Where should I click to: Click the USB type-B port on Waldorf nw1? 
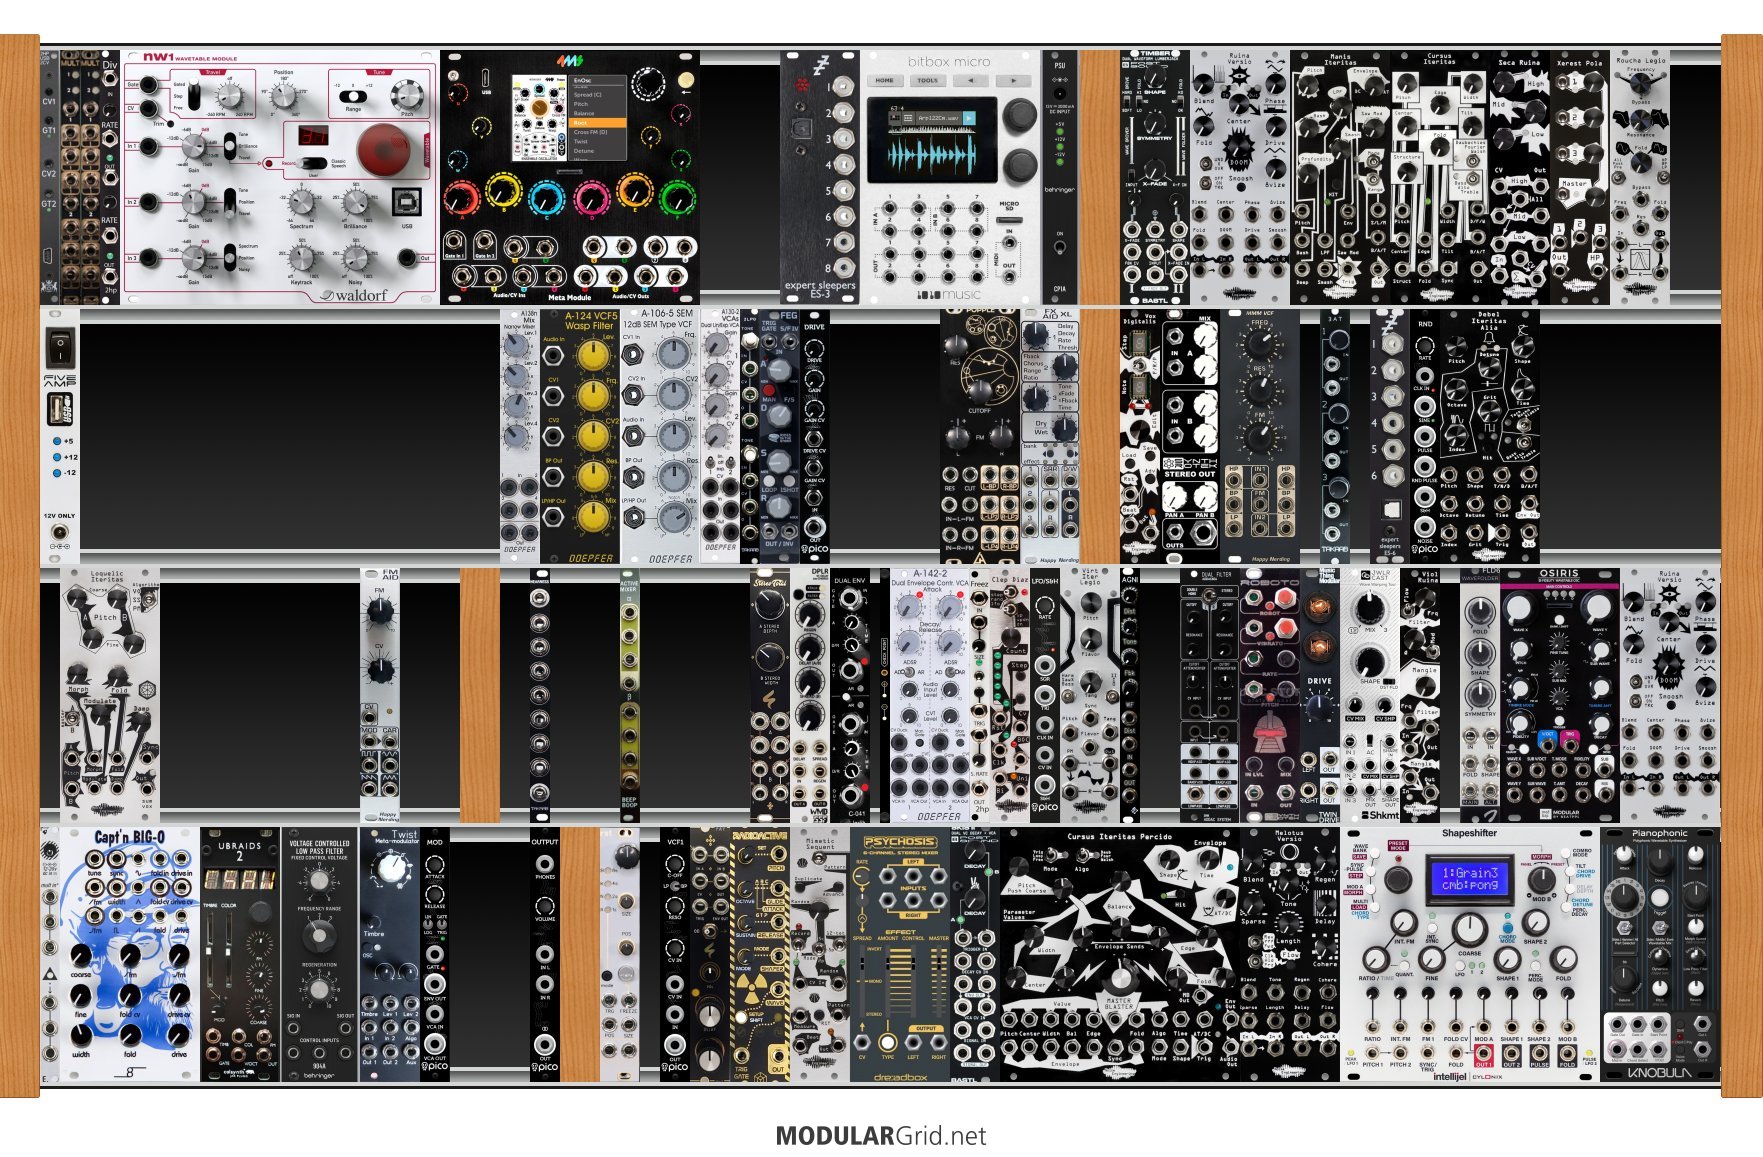pyautogui.click(x=407, y=200)
